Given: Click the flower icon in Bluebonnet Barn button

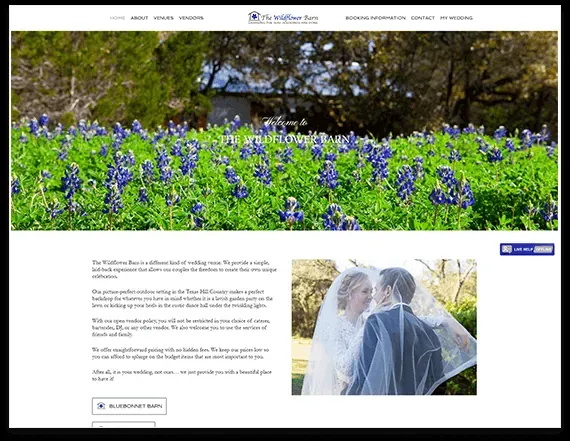Looking at the screenshot, I should (x=101, y=406).
